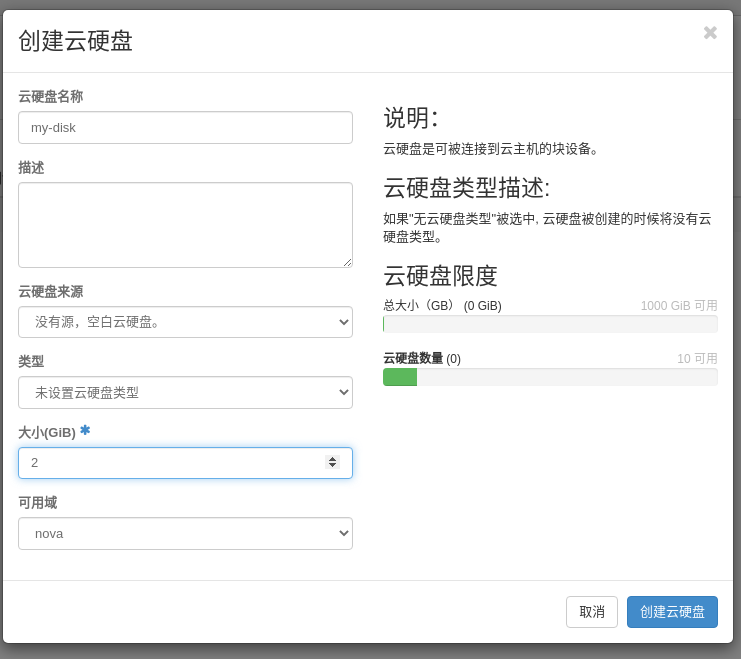This screenshot has height=659, width=741.
Task: Click the 说明 heading
Action: [x=411, y=118]
